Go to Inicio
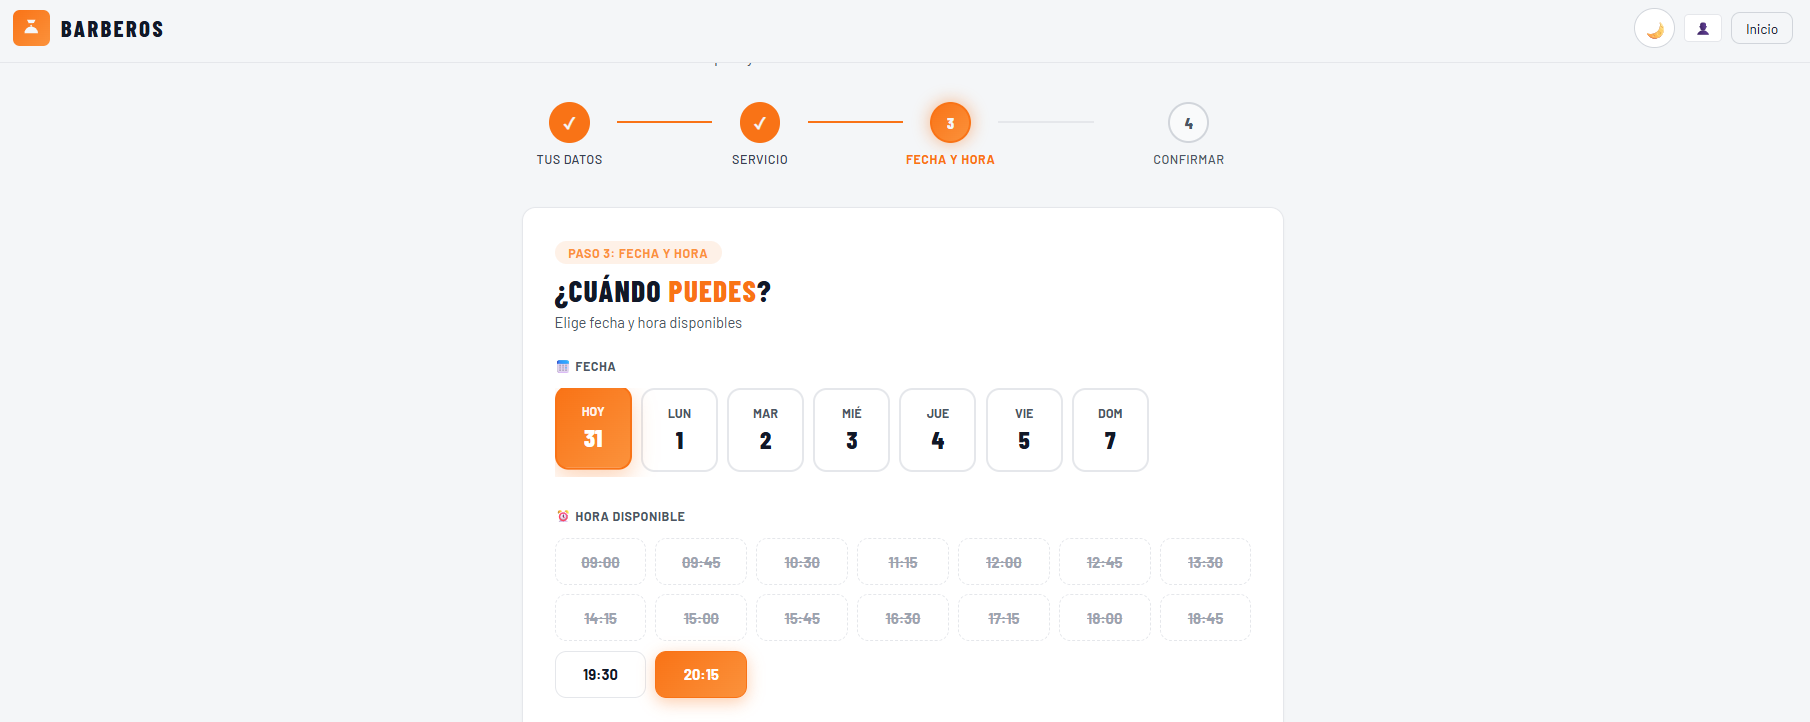This screenshot has width=1810, height=722. pos(1762,29)
